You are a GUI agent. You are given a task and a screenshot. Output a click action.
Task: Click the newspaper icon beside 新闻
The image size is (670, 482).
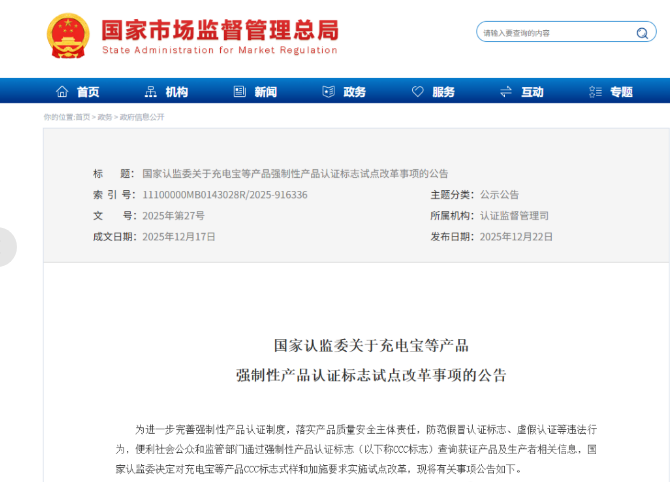pyautogui.click(x=238, y=92)
